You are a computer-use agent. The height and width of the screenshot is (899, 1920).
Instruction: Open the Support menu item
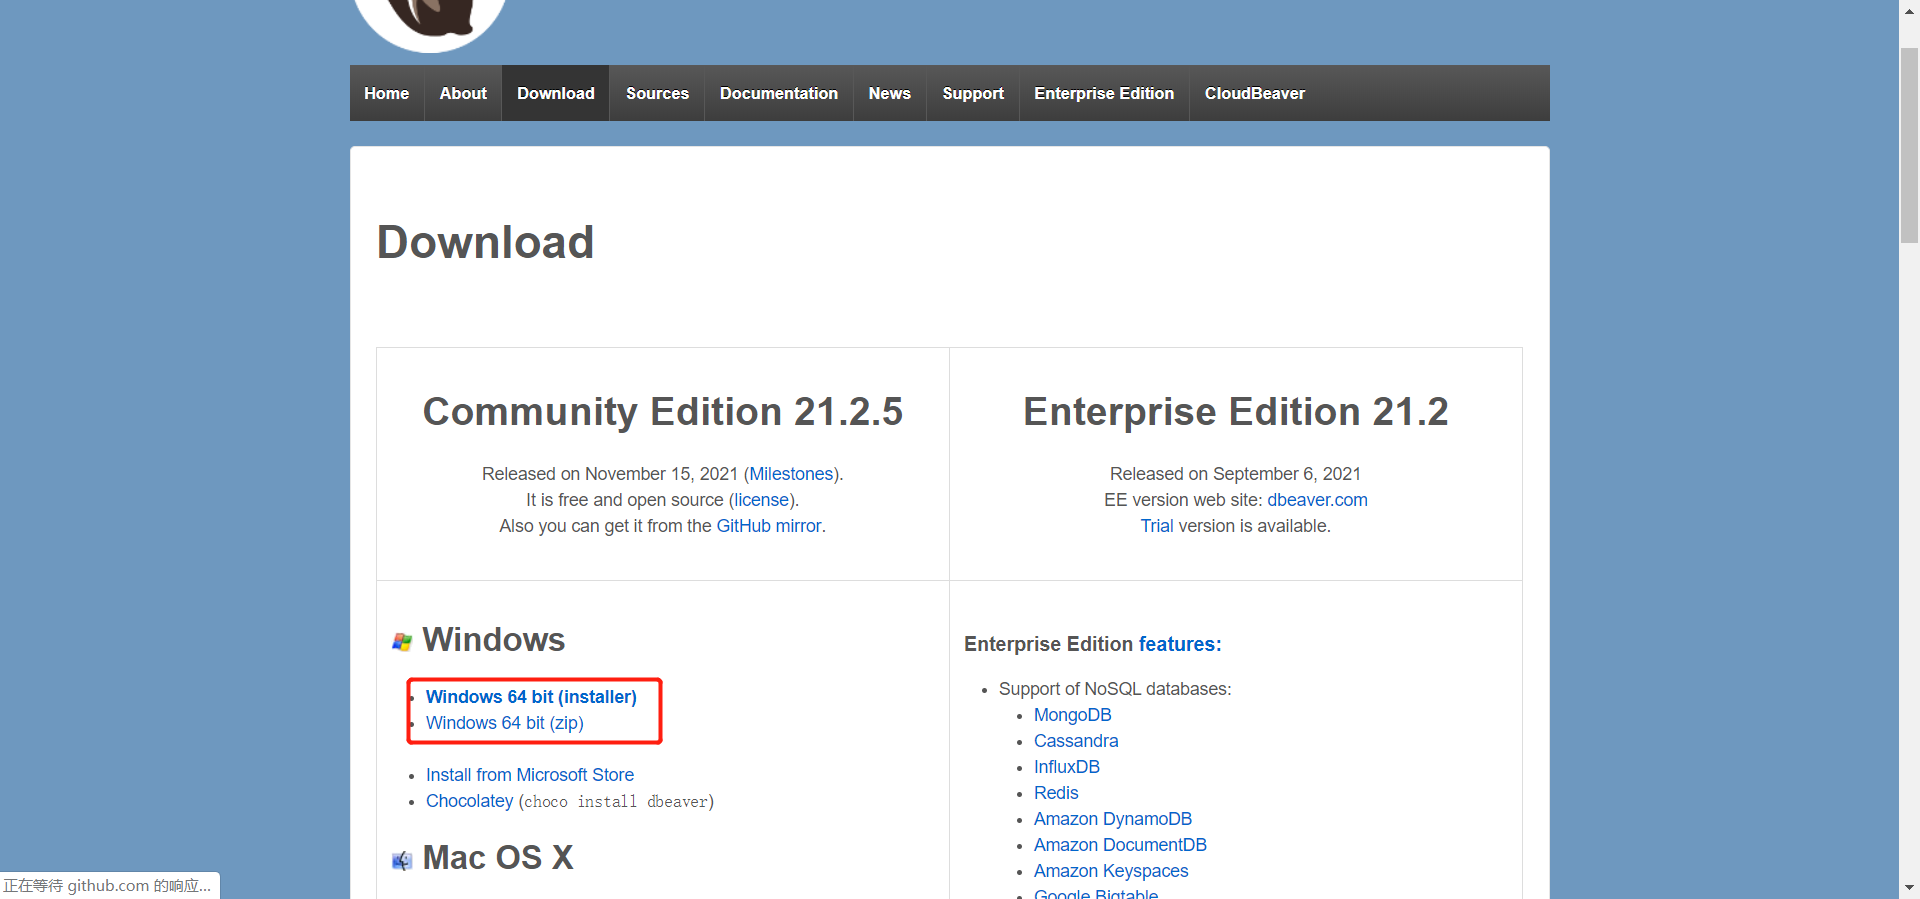coord(973,93)
